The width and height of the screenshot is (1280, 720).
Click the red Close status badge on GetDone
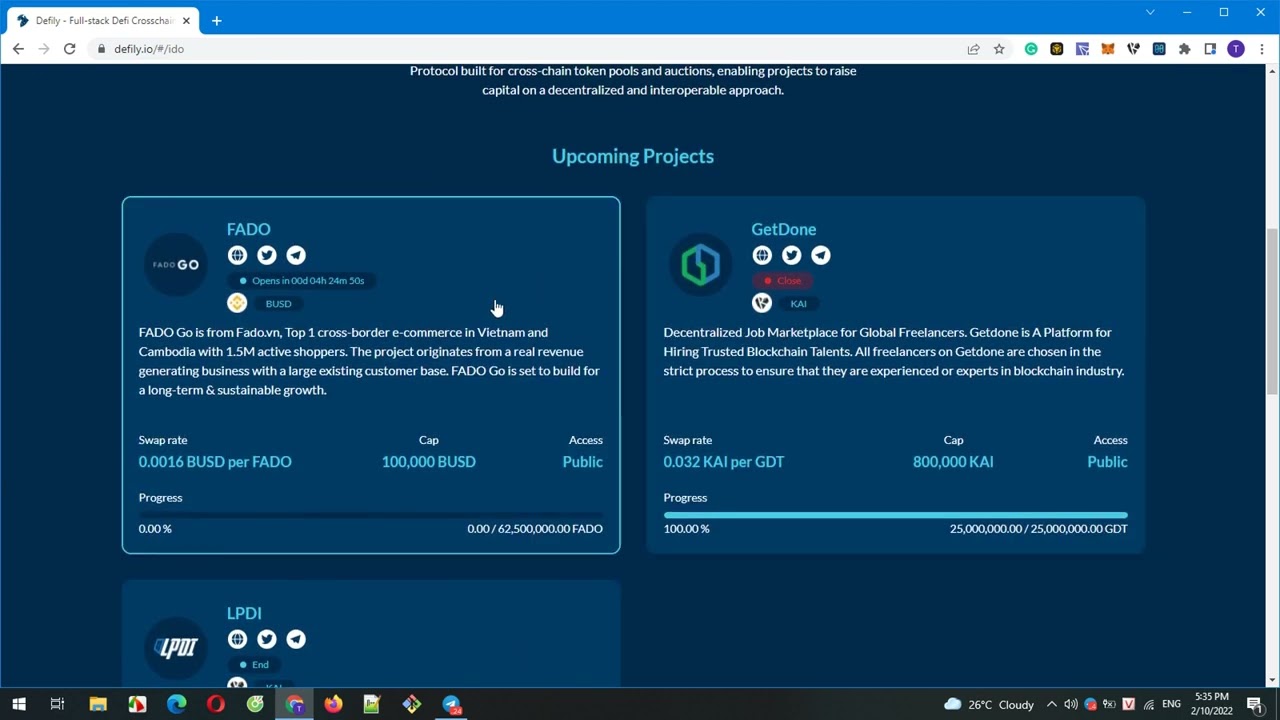tap(783, 280)
